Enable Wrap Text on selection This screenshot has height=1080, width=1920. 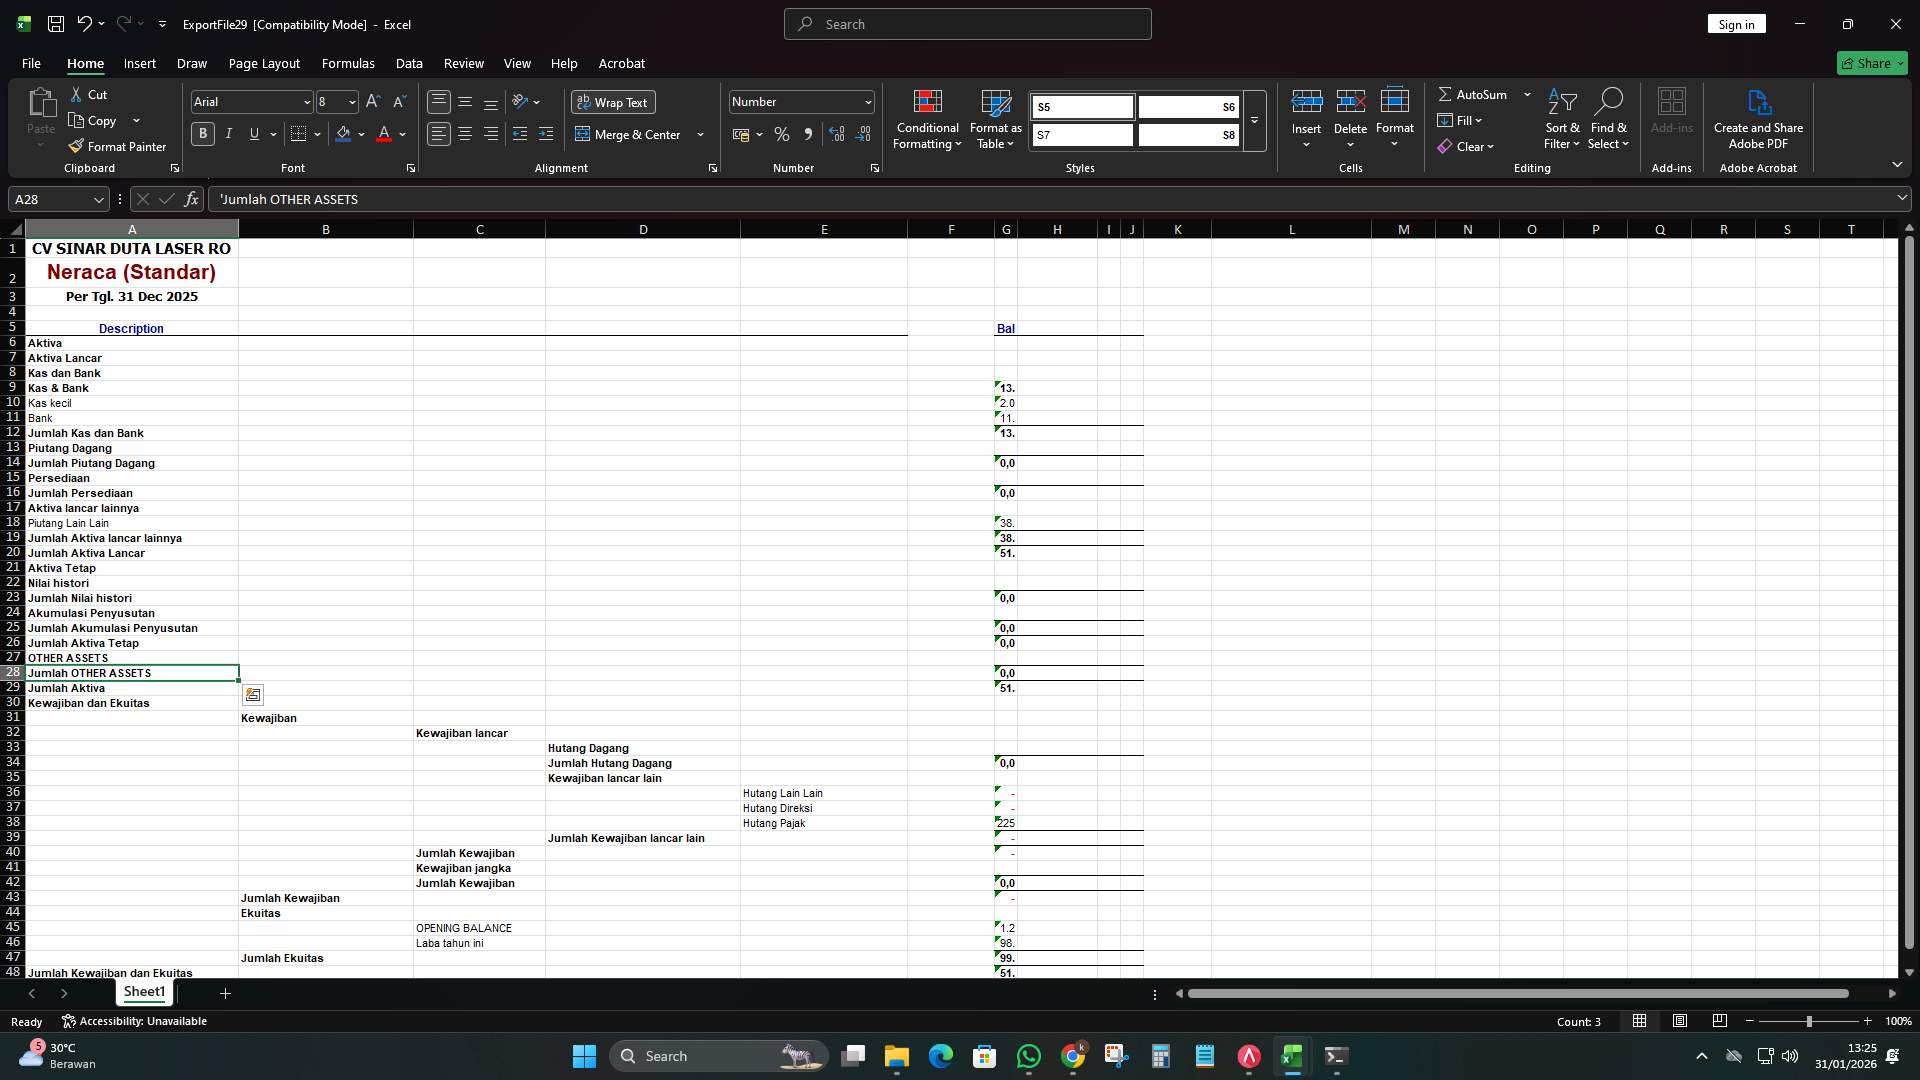pyautogui.click(x=613, y=101)
